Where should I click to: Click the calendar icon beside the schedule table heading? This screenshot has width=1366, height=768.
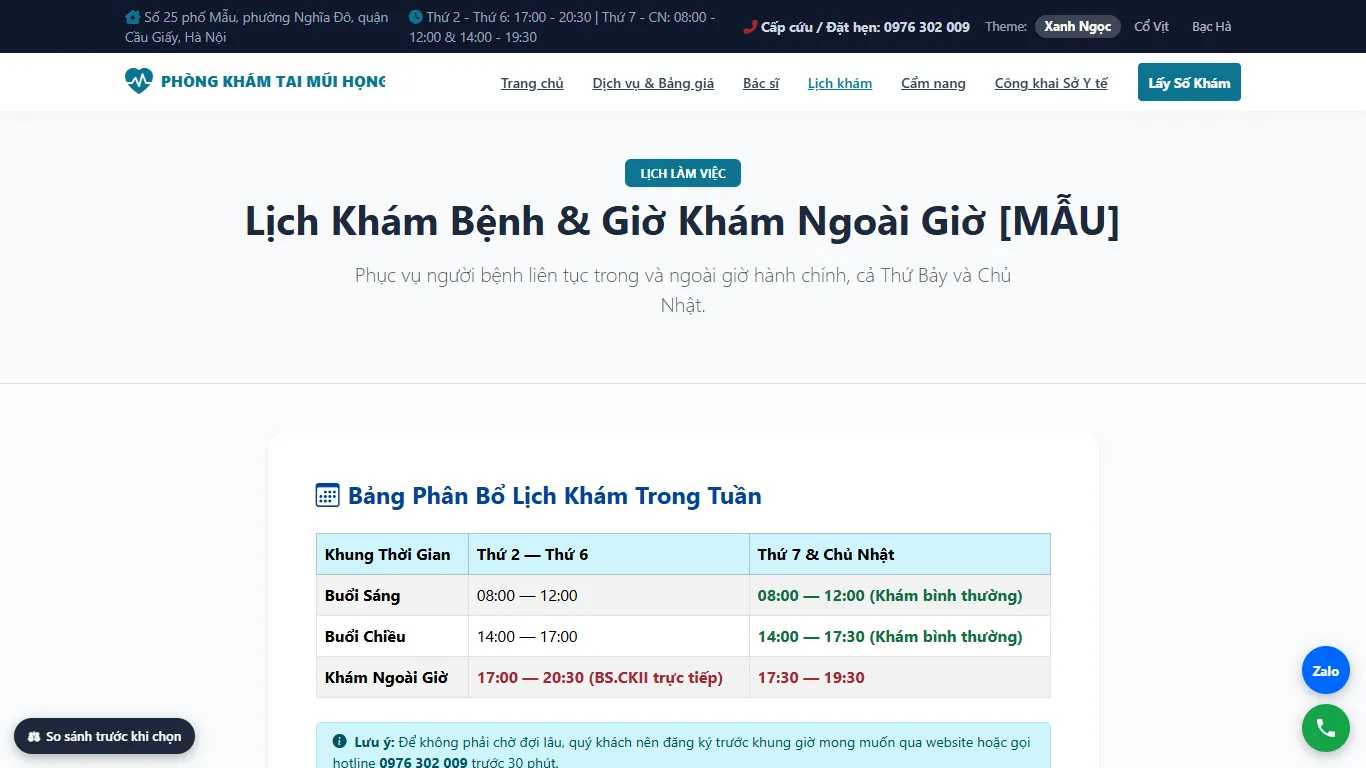(328, 495)
